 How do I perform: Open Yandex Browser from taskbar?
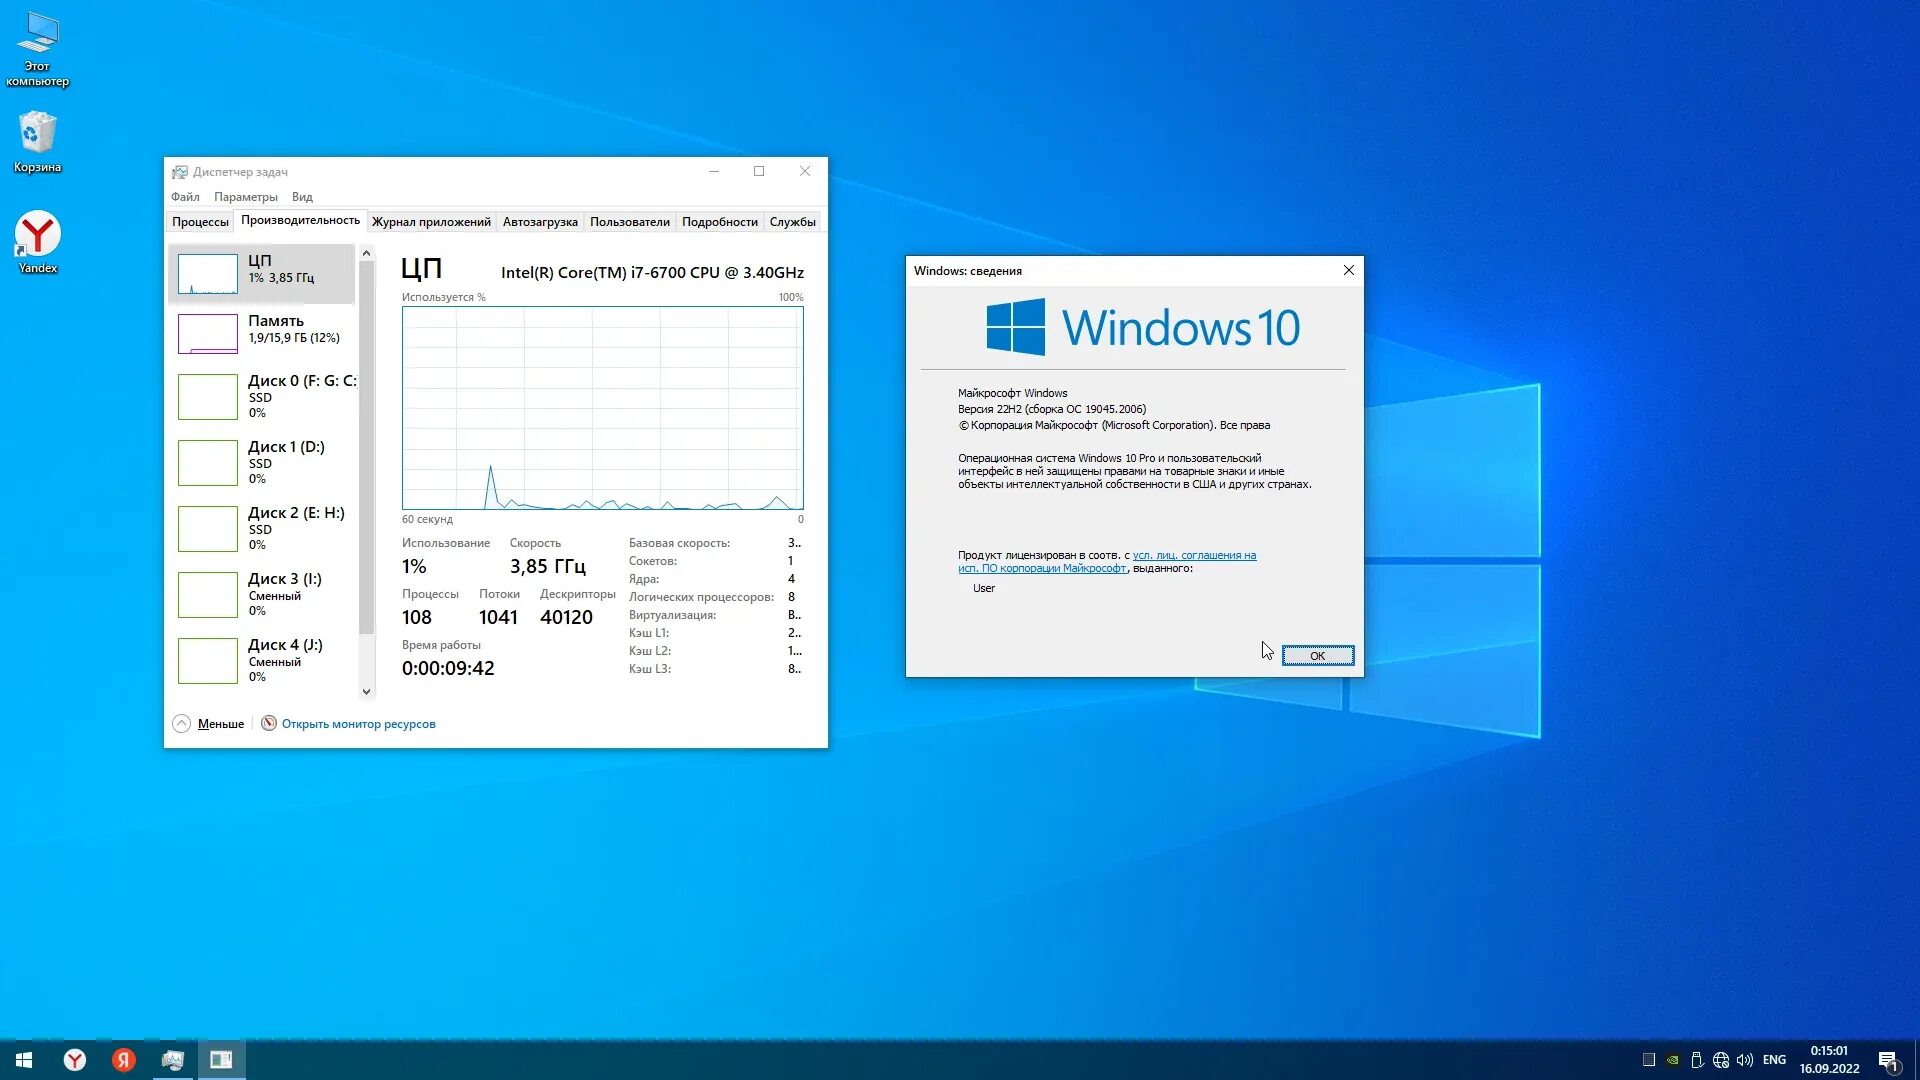(75, 1060)
